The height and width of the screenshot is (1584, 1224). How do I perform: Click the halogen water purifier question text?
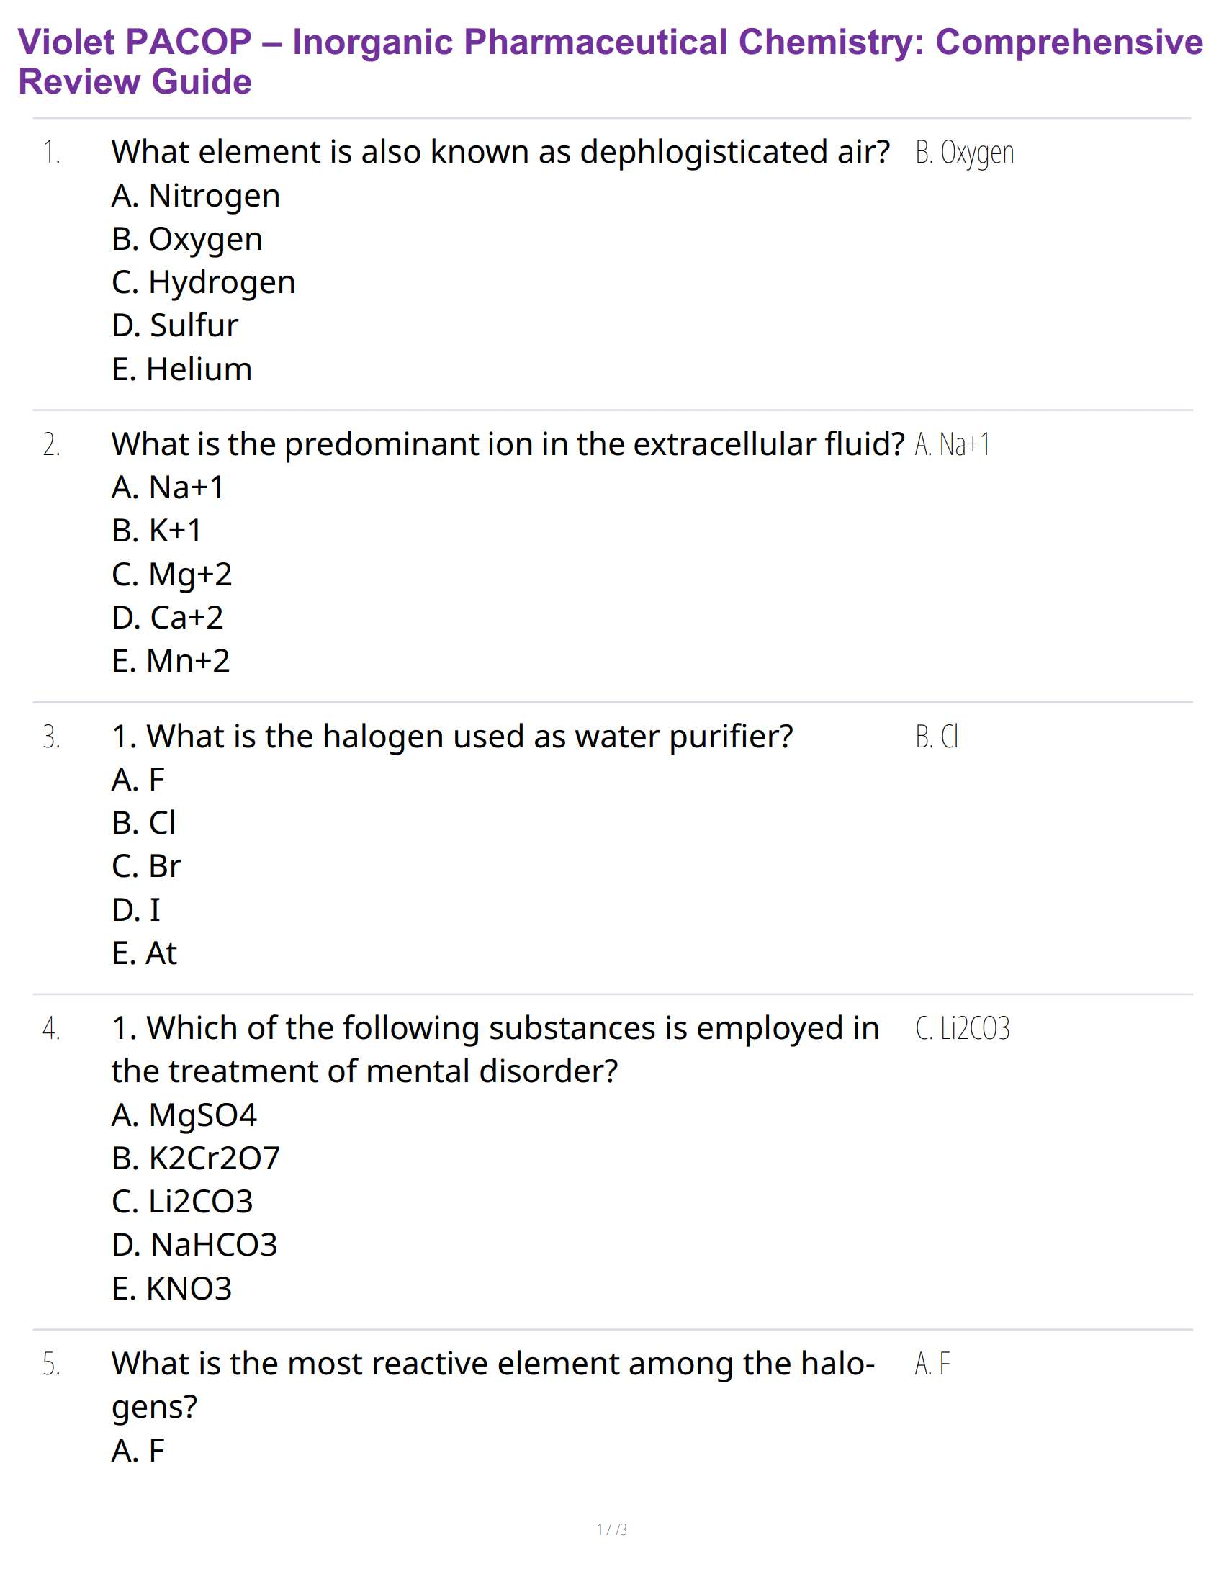[452, 736]
